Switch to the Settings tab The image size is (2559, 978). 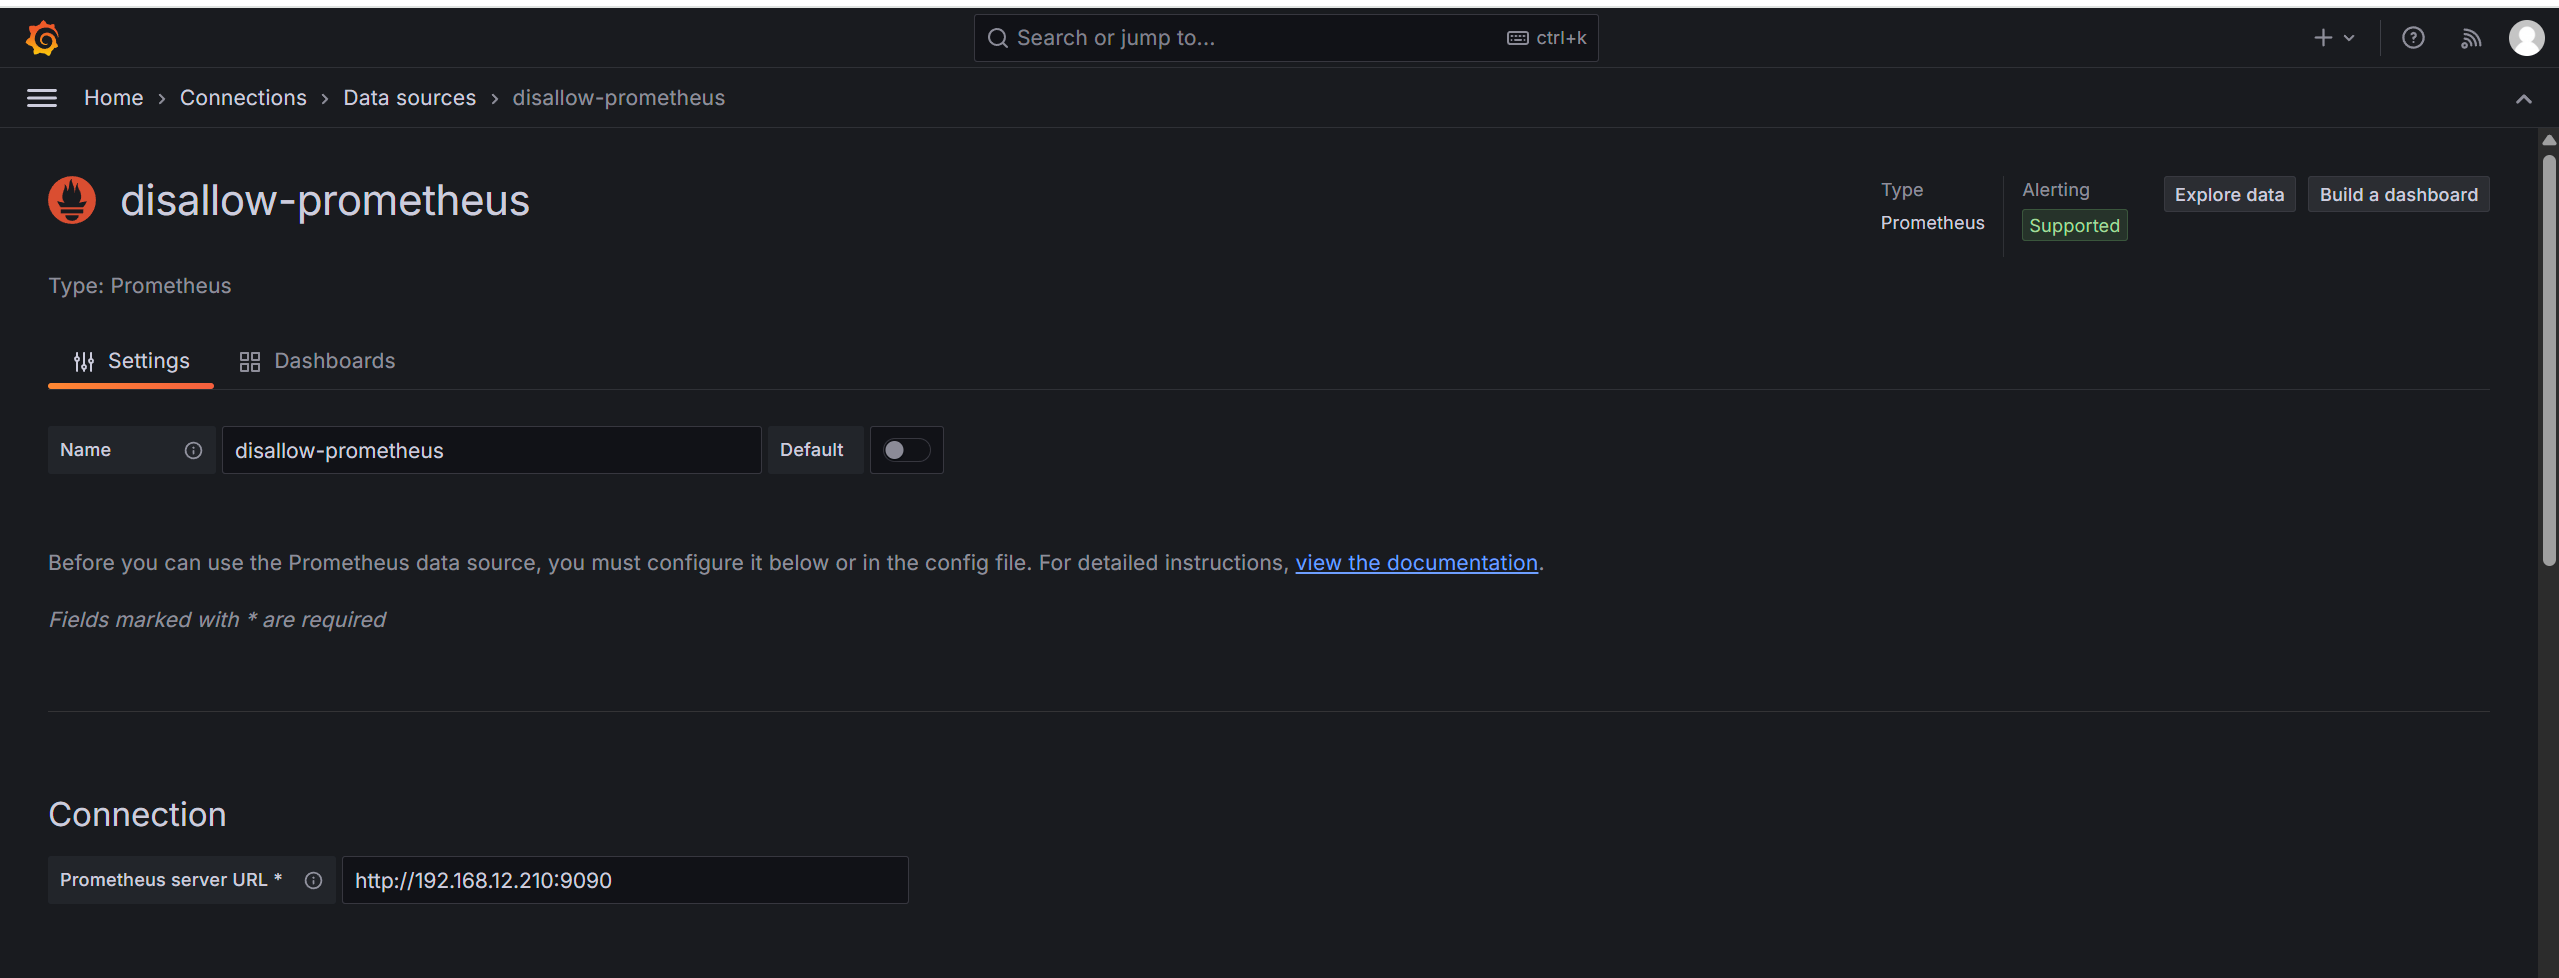[131, 361]
